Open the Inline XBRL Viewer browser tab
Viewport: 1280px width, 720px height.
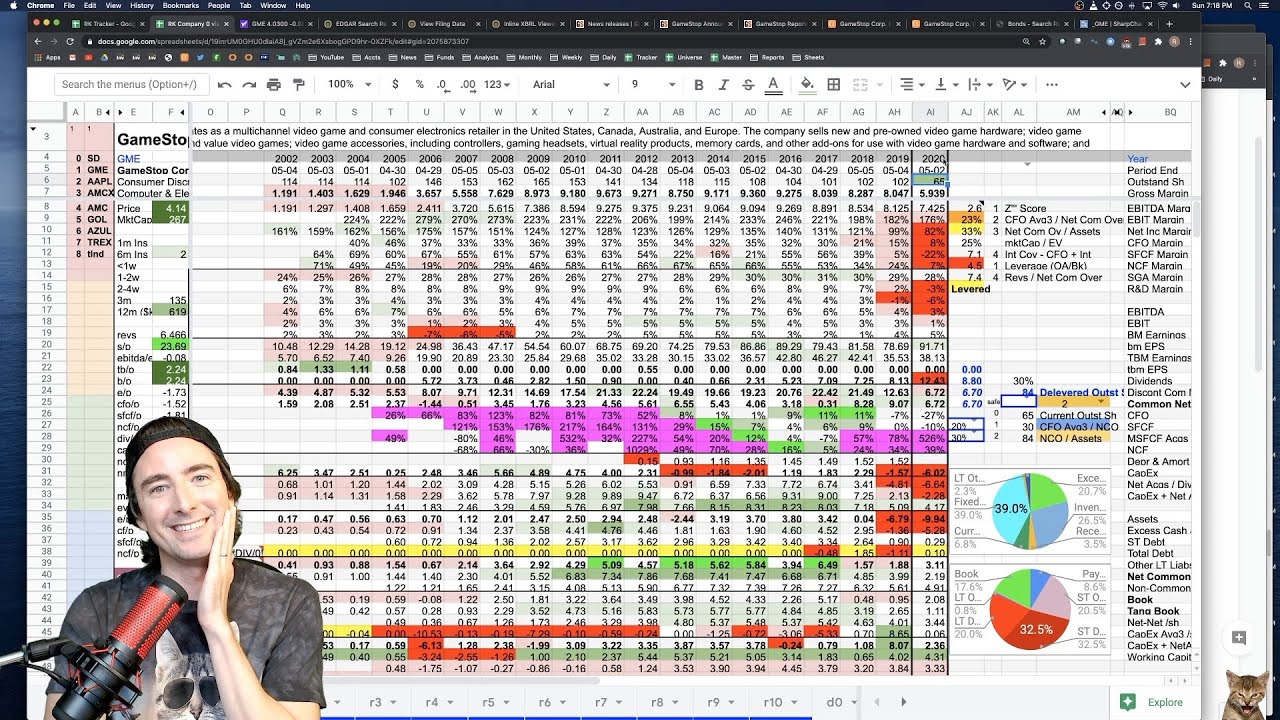click(x=527, y=23)
